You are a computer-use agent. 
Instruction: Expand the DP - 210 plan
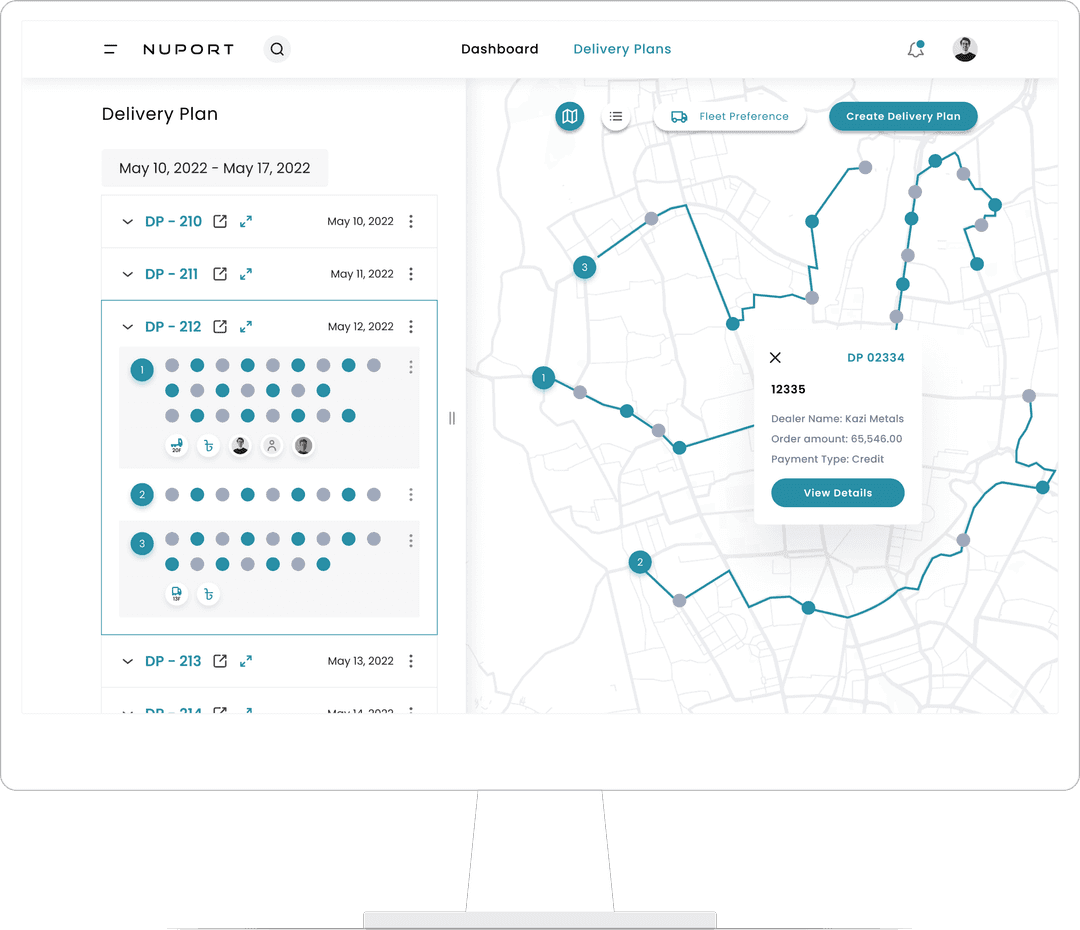tap(127, 221)
